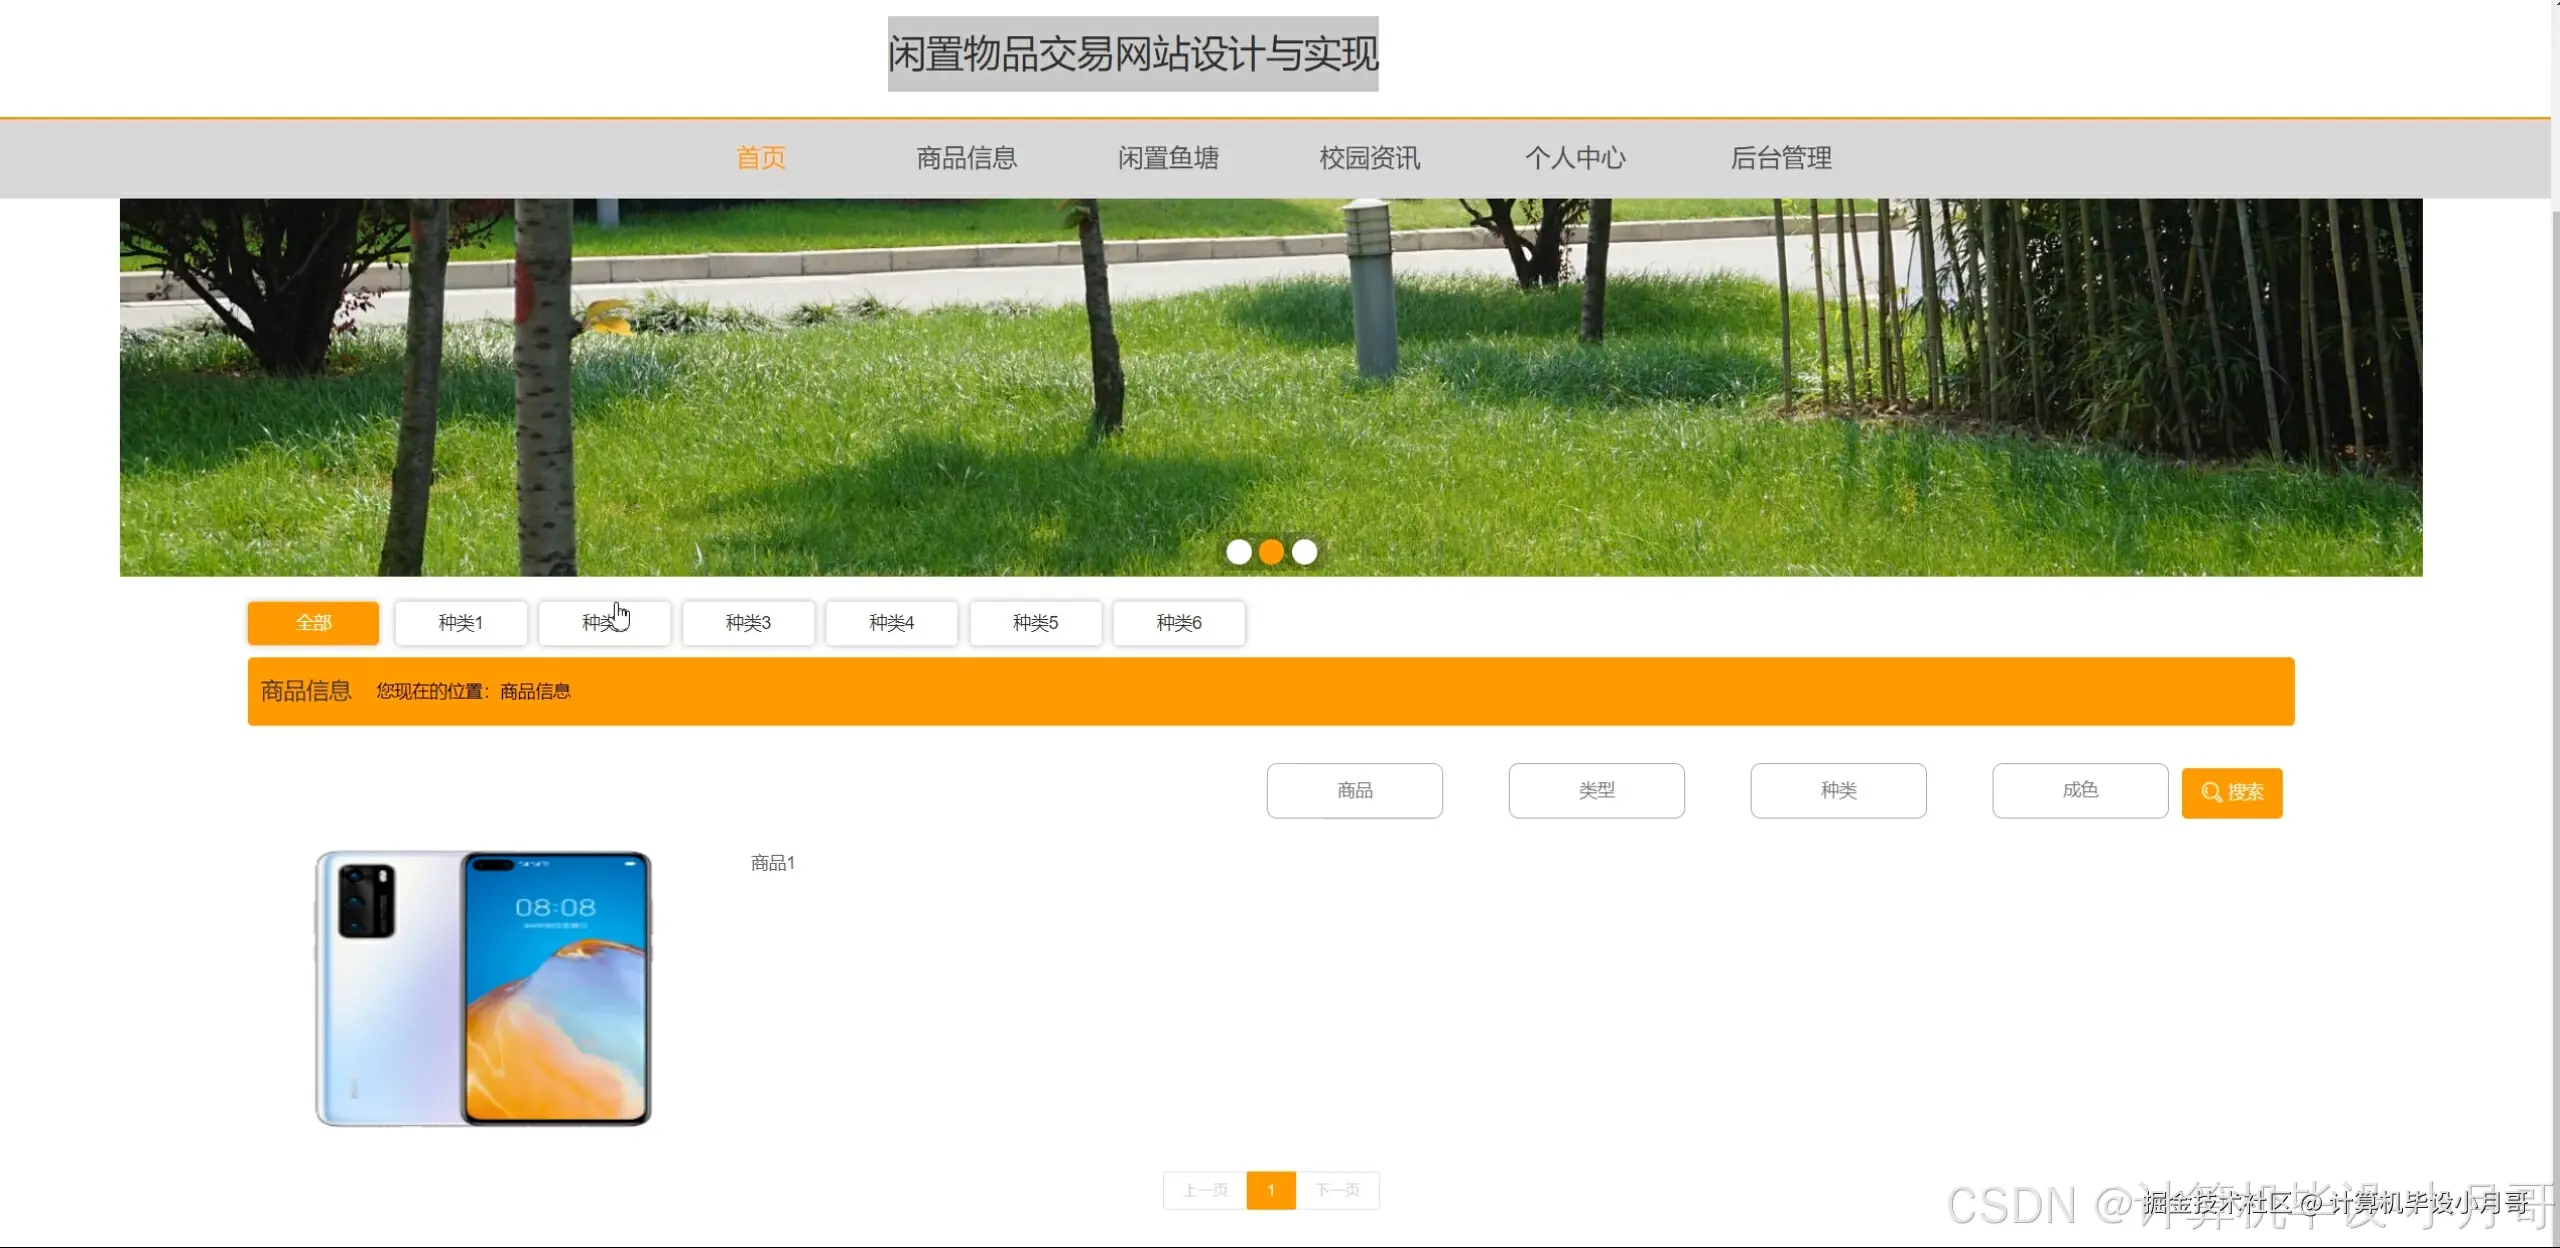The height and width of the screenshot is (1248, 2560).
Task: Go to previous page with 上一页
Action: [x=1205, y=1190]
